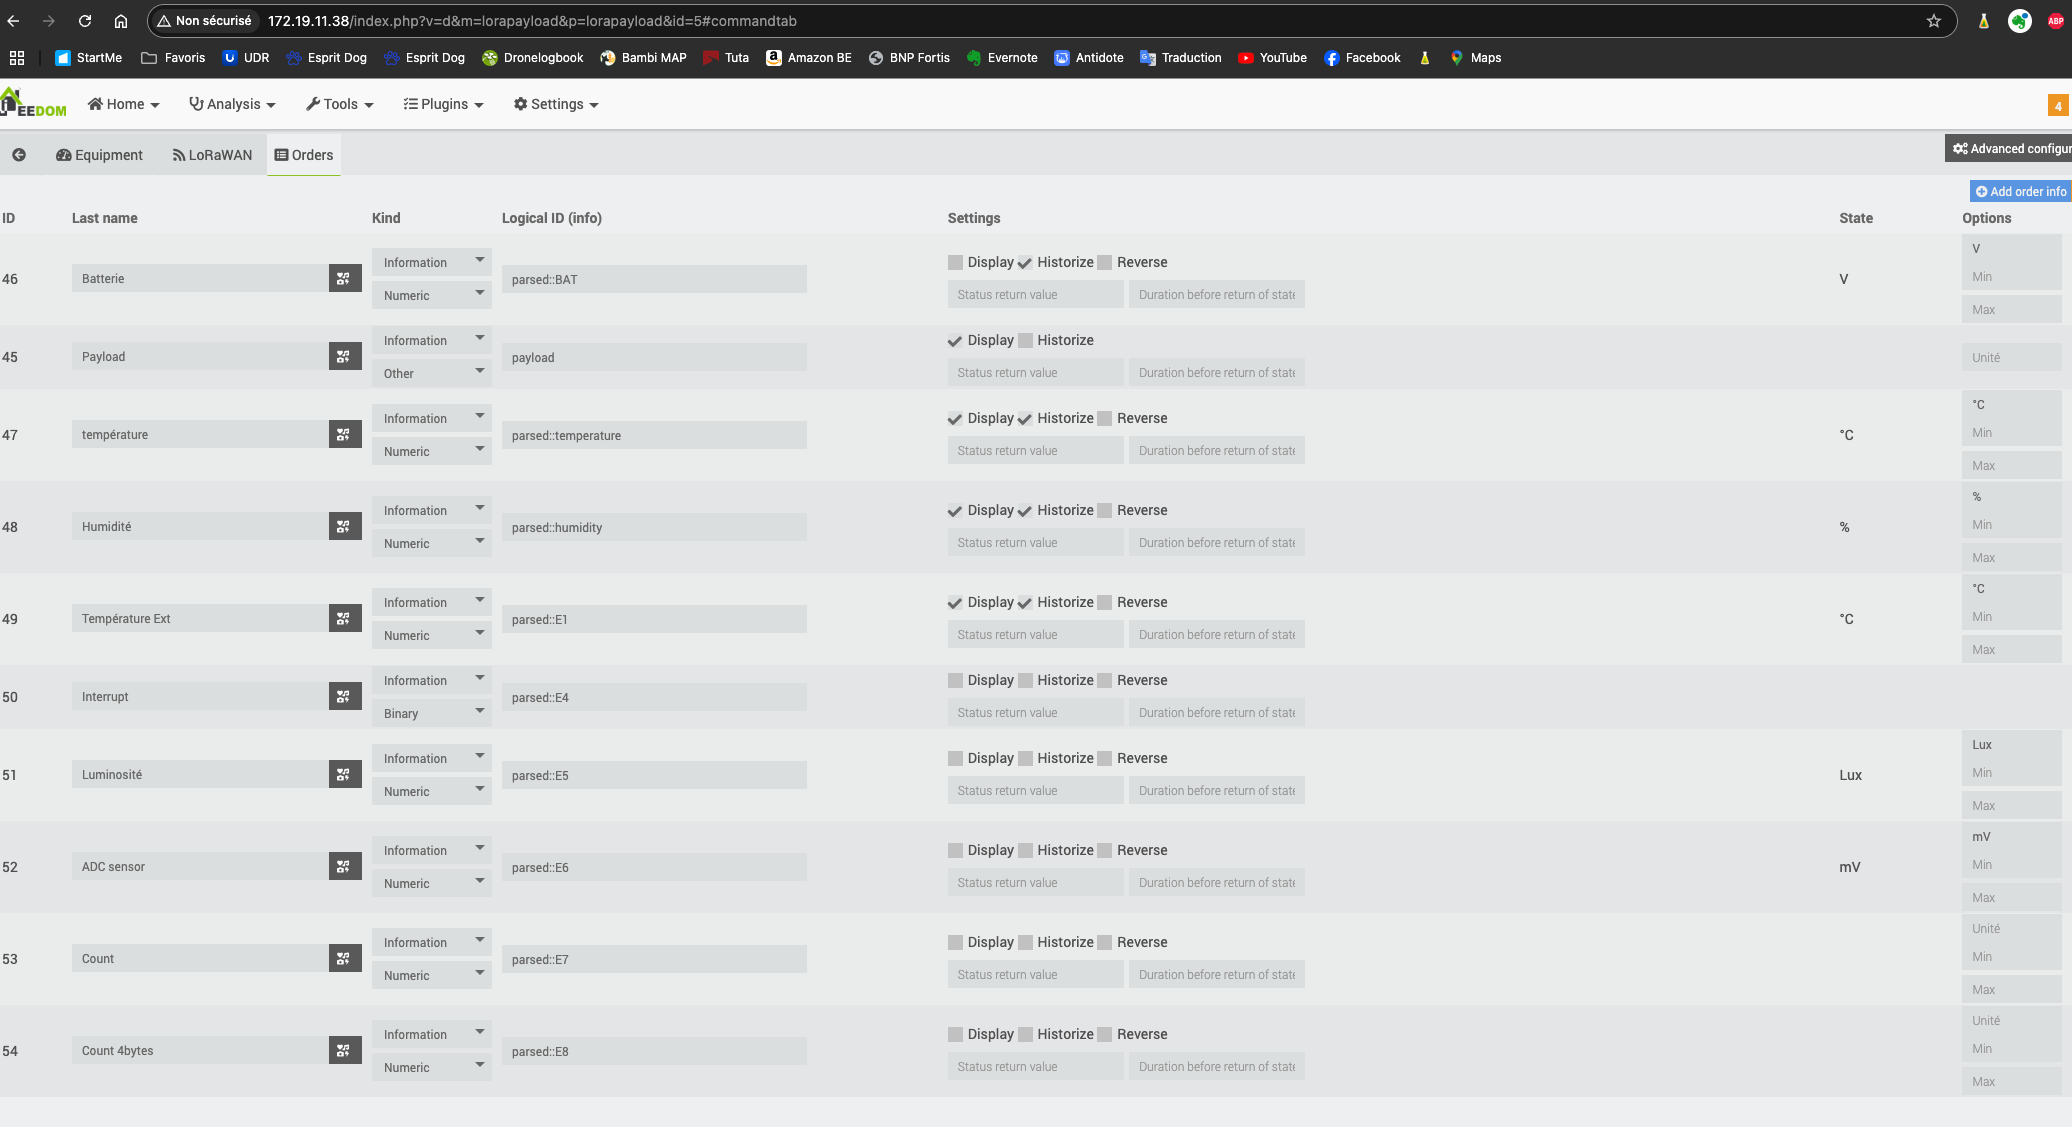Uncheck Historize for température order

(1025, 419)
